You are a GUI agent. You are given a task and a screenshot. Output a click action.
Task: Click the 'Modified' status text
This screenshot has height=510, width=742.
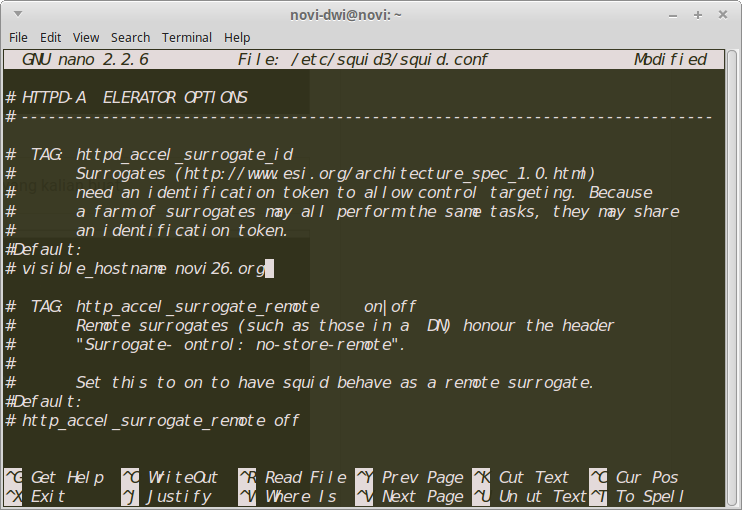670,60
